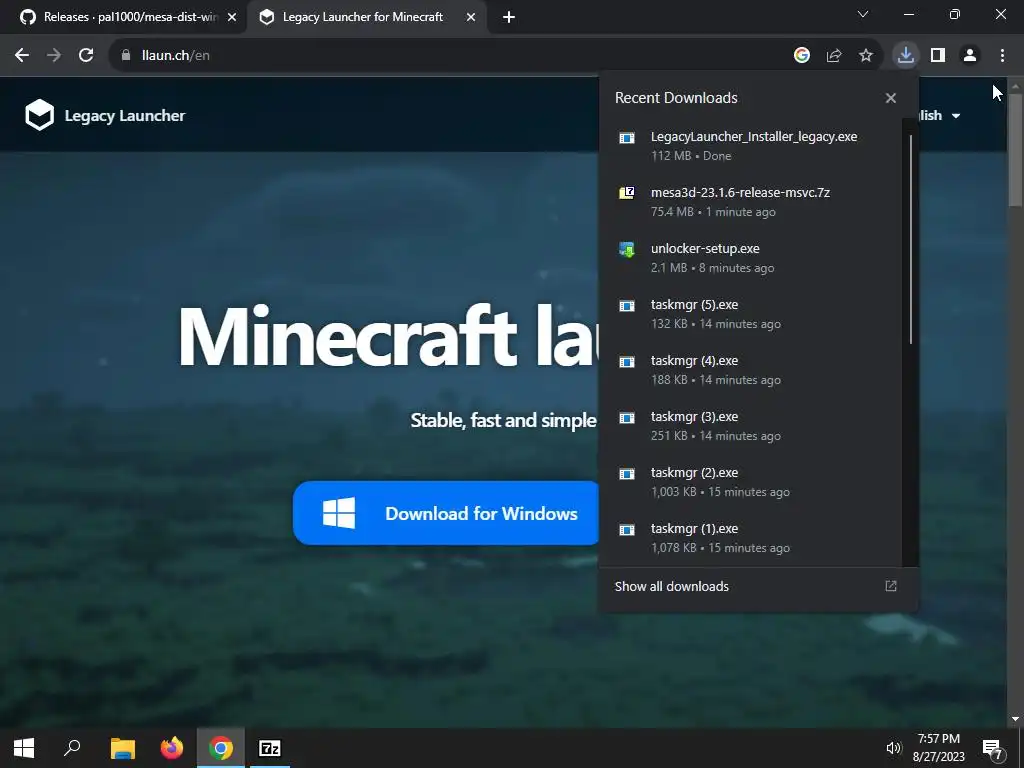Toggle the Chrome downloads toolbar icon

click(906, 55)
